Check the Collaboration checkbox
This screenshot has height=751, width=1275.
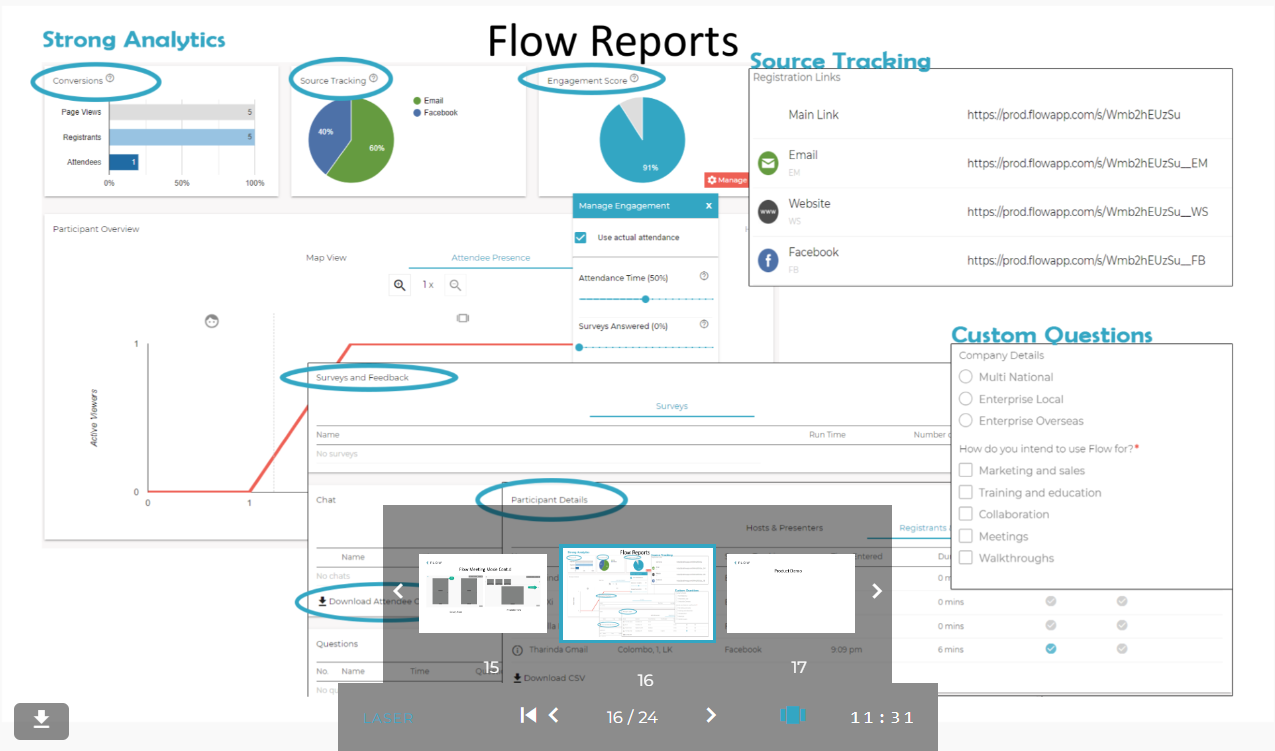coord(965,514)
